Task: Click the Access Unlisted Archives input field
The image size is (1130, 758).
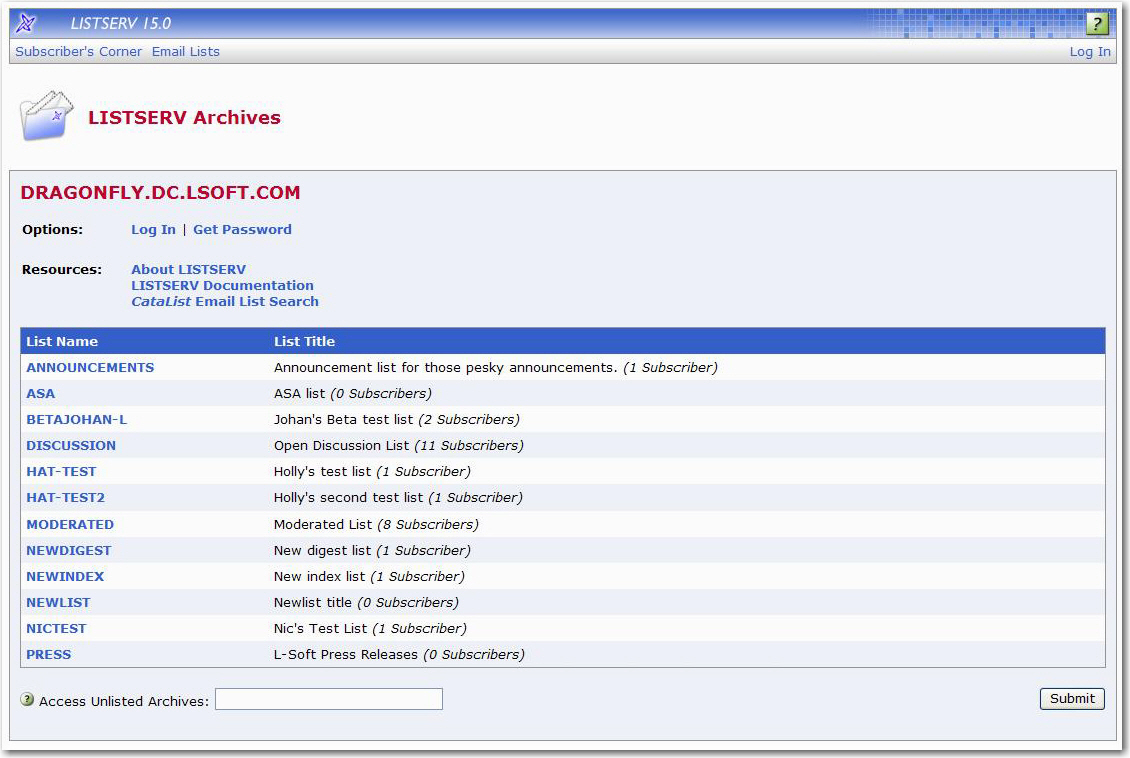Action: (x=329, y=699)
